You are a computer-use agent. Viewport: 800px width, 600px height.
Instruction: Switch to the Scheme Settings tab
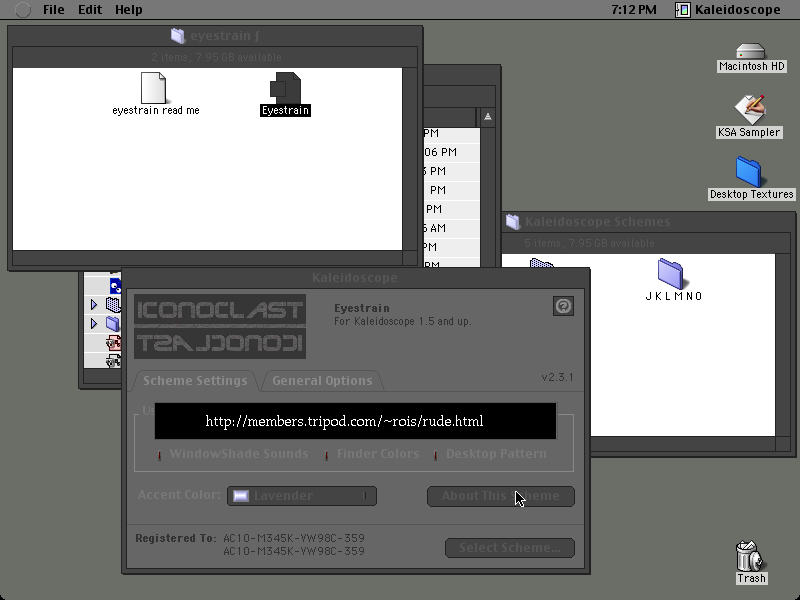click(x=195, y=381)
